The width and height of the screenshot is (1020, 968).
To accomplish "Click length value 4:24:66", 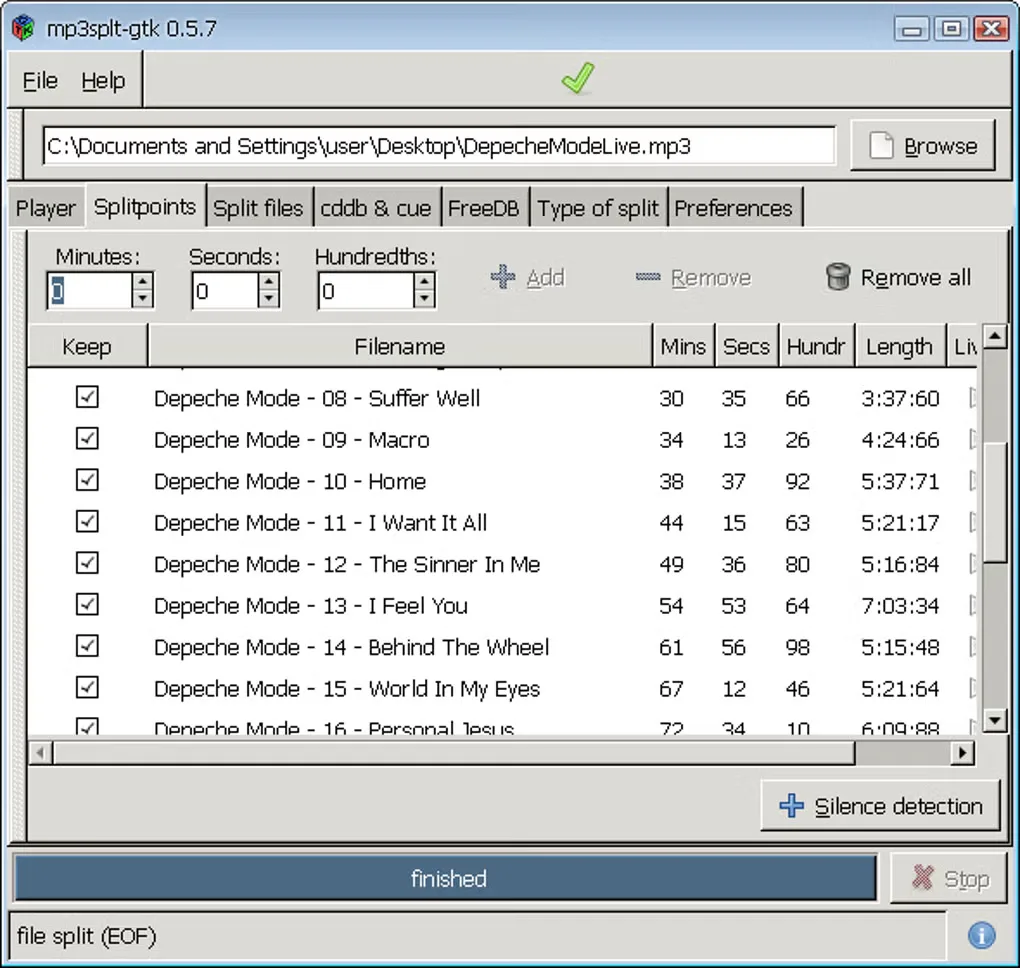I will click(900, 440).
